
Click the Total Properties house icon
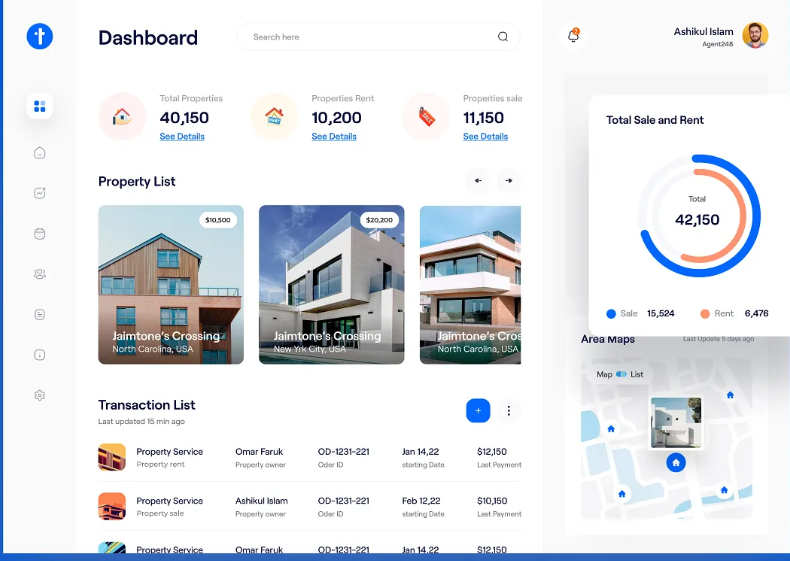coord(122,116)
